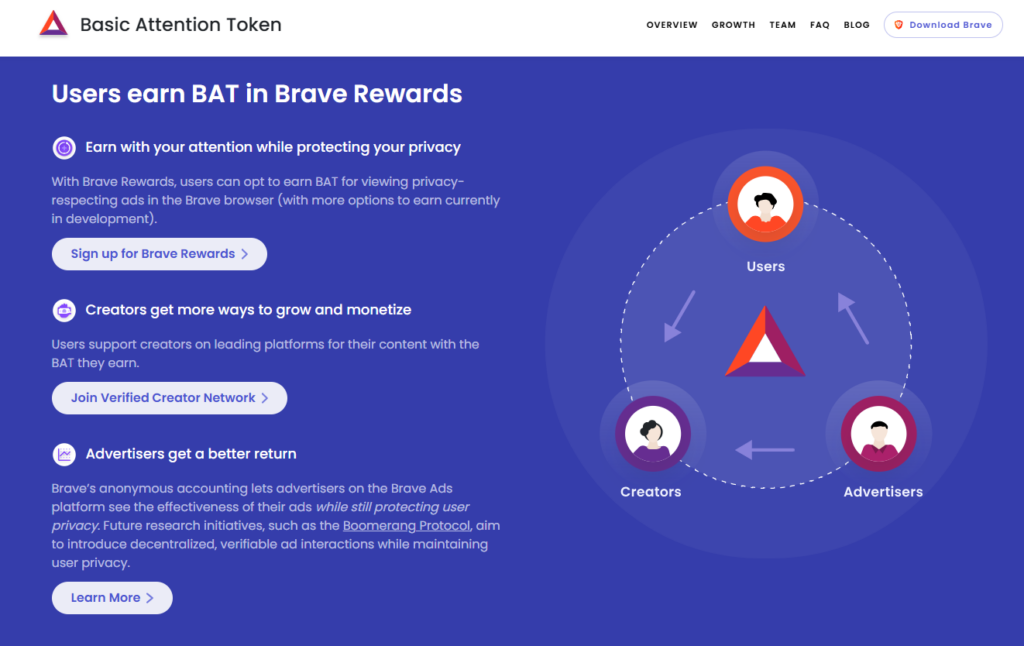The width and height of the screenshot is (1024, 646).
Task: Click the central BAT triangle in diagram
Action: point(765,341)
